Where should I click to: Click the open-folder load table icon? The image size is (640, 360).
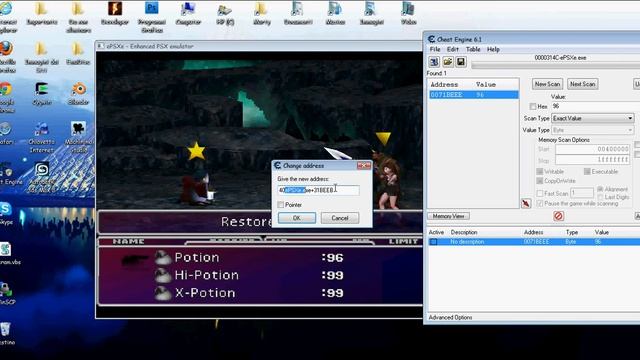click(x=448, y=62)
